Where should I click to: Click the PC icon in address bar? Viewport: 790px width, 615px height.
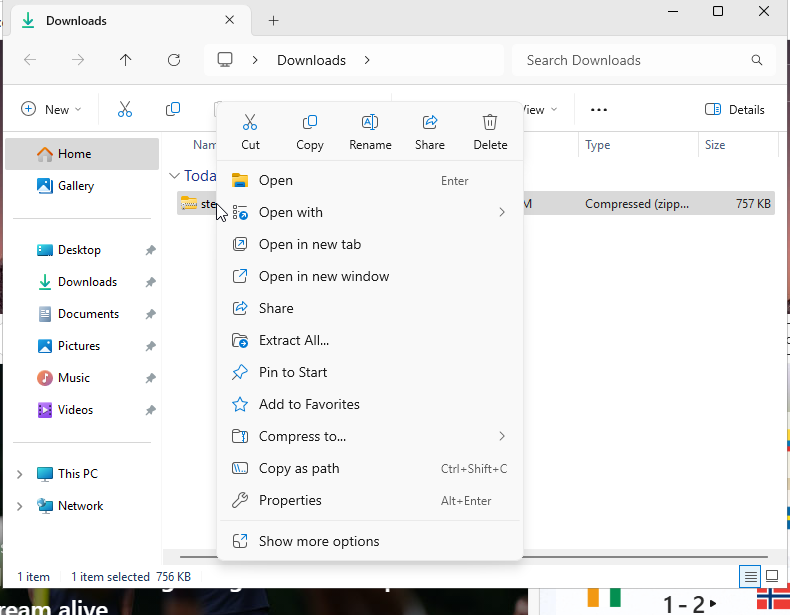coord(225,60)
